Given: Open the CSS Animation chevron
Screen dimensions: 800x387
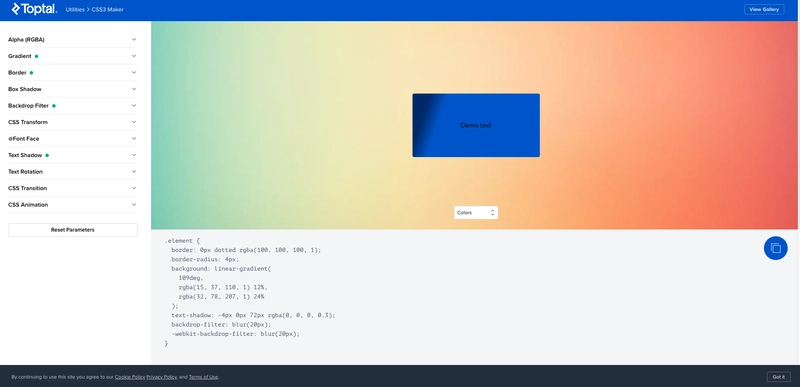Looking at the screenshot, I should pyautogui.click(x=134, y=204).
